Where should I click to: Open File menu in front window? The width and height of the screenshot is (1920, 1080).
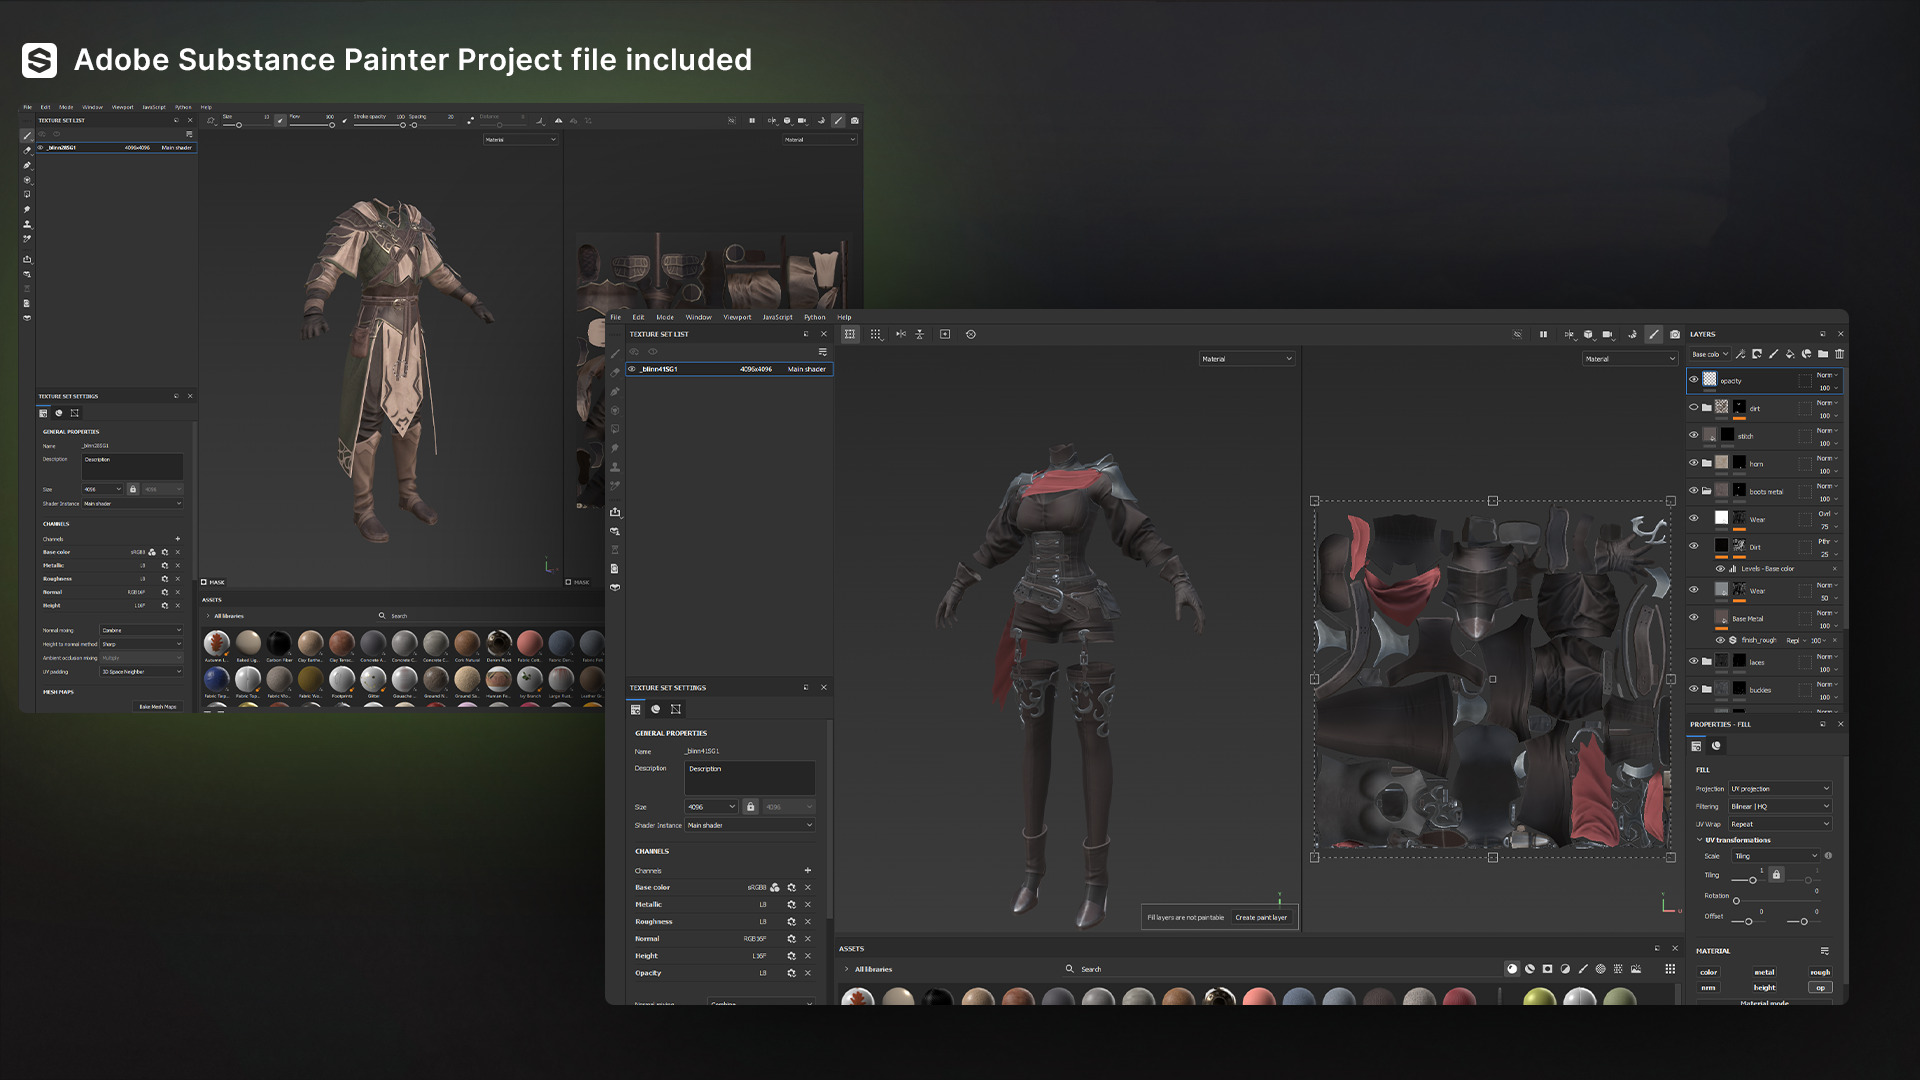click(x=616, y=317)
